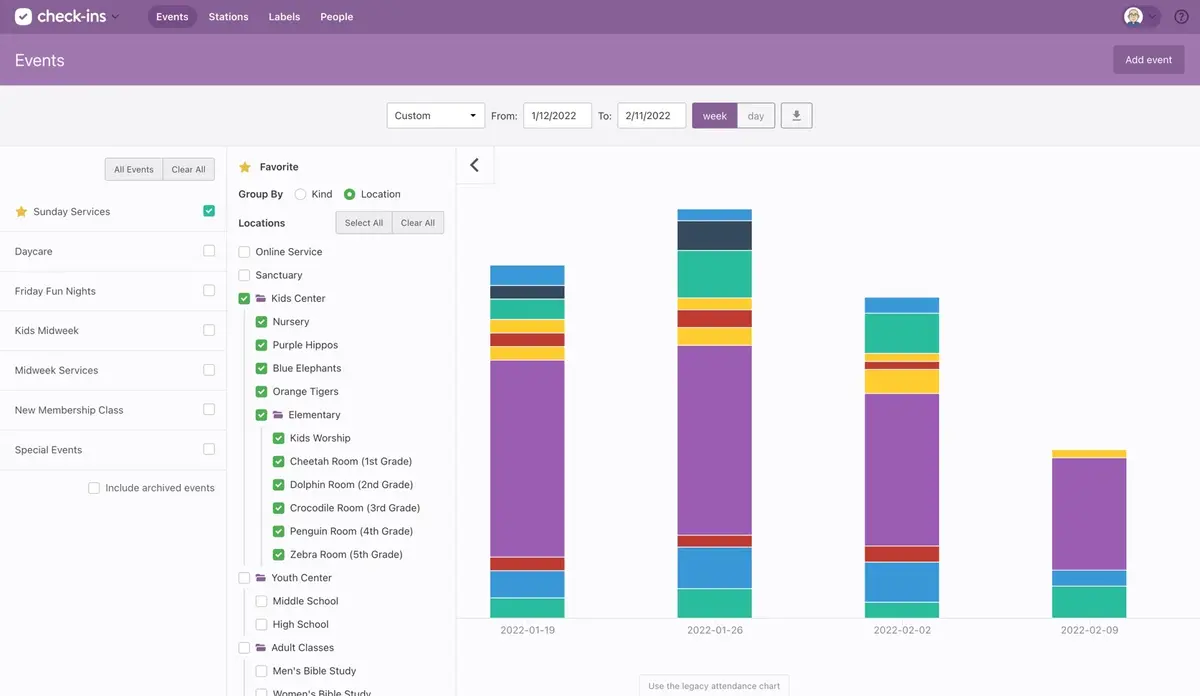
Task: Open the check-ins app switcher arrow
Action: point(115,17)
